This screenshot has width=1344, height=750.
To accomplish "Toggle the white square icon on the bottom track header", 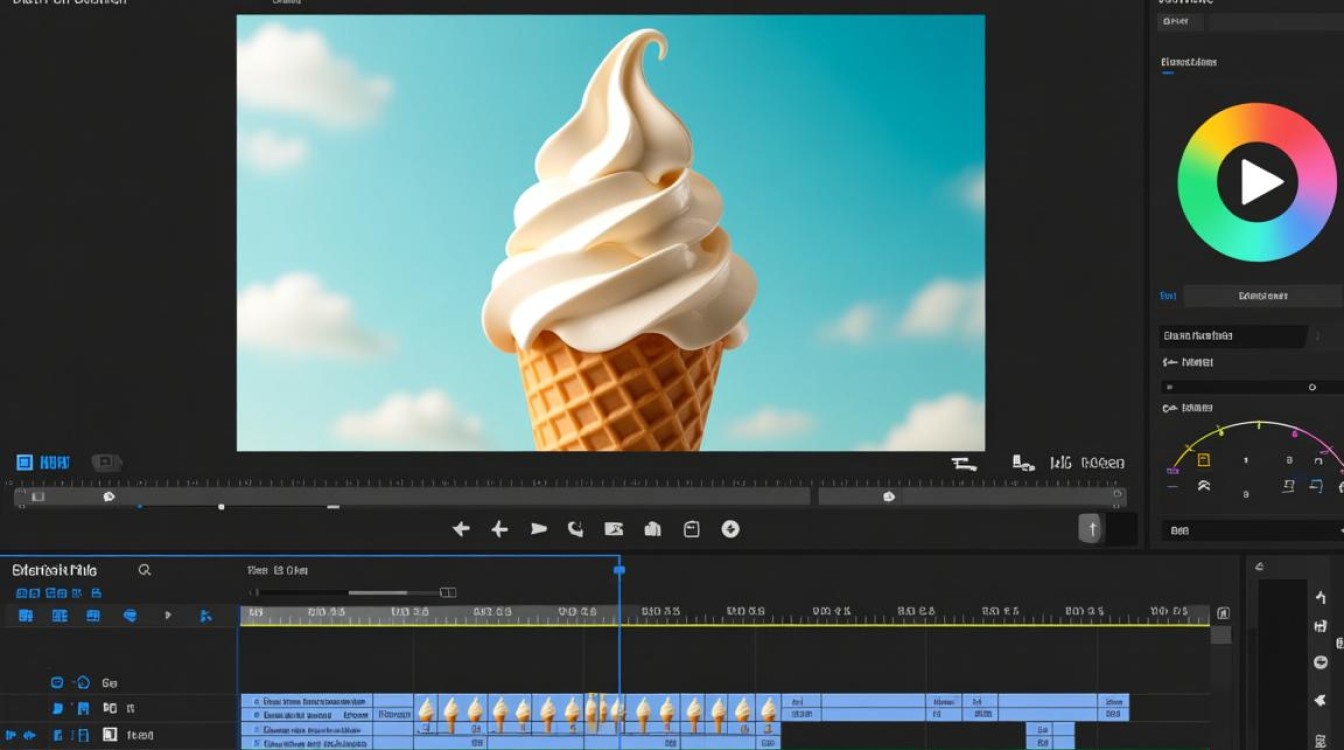I will coord(110,736).
